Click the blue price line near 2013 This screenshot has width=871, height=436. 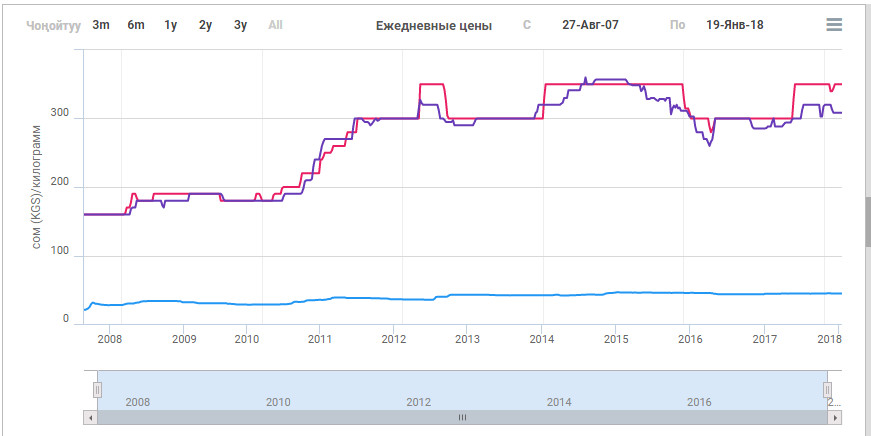click(x=467, y=295)
